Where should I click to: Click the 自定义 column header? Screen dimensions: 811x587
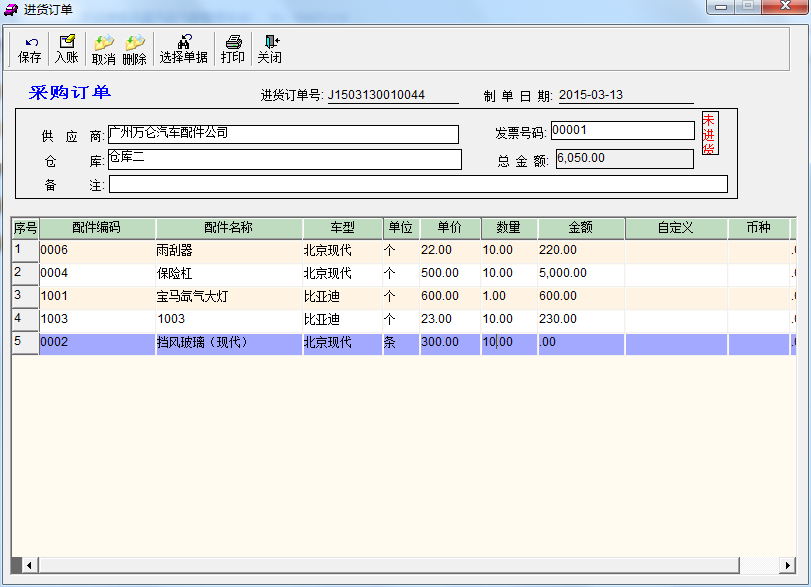[x=676, y=228]
